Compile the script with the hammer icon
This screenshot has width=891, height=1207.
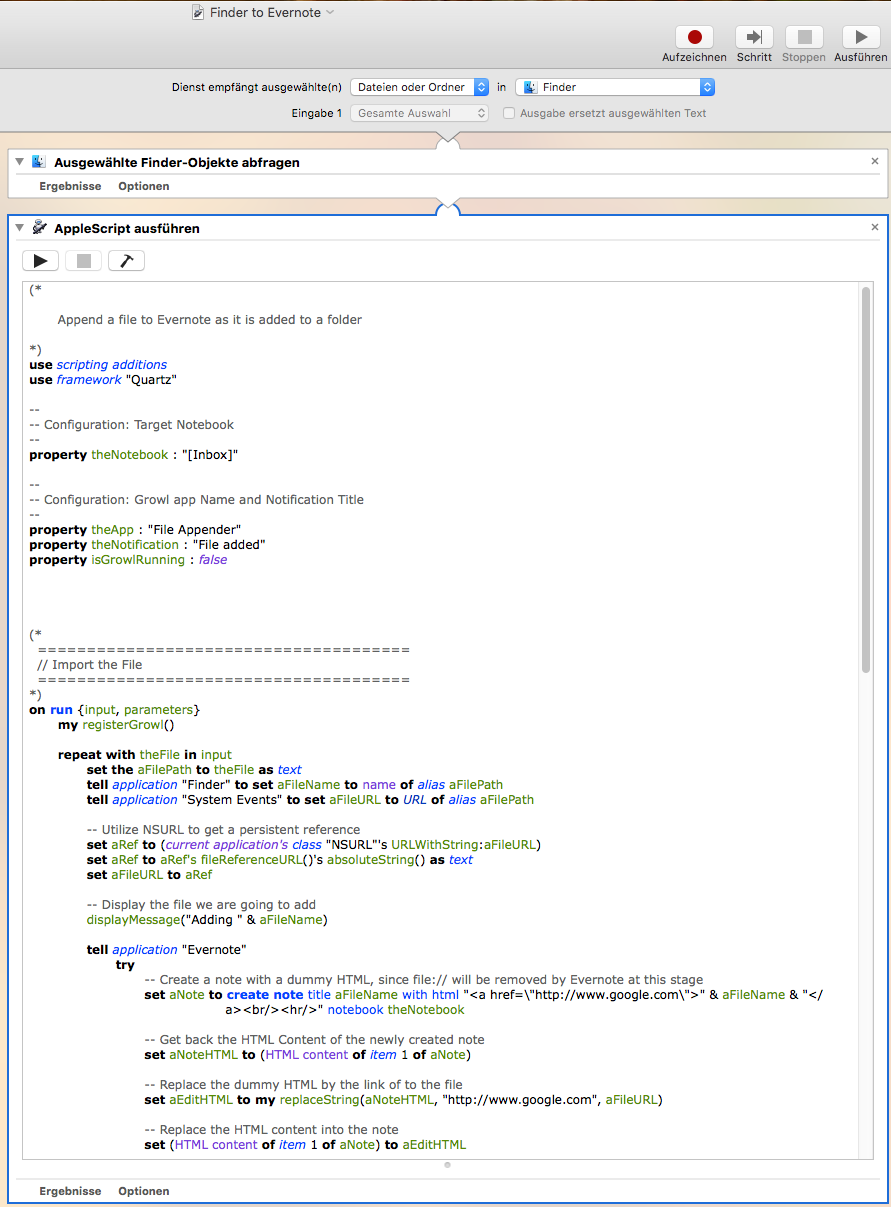coord(126,261)
